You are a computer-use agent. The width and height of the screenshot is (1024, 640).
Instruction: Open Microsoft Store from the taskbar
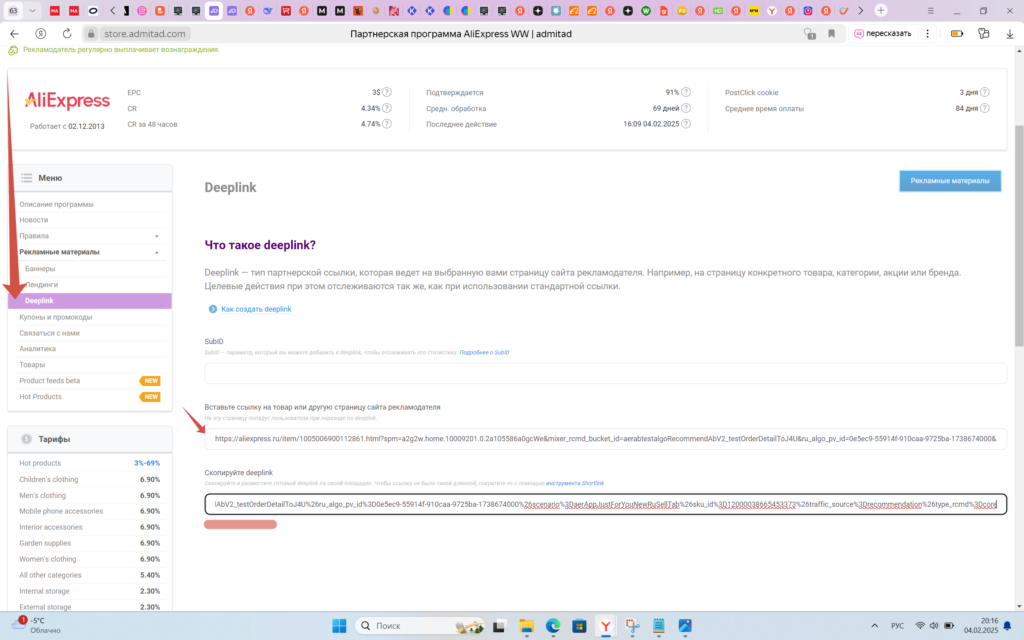click(579, 626)
